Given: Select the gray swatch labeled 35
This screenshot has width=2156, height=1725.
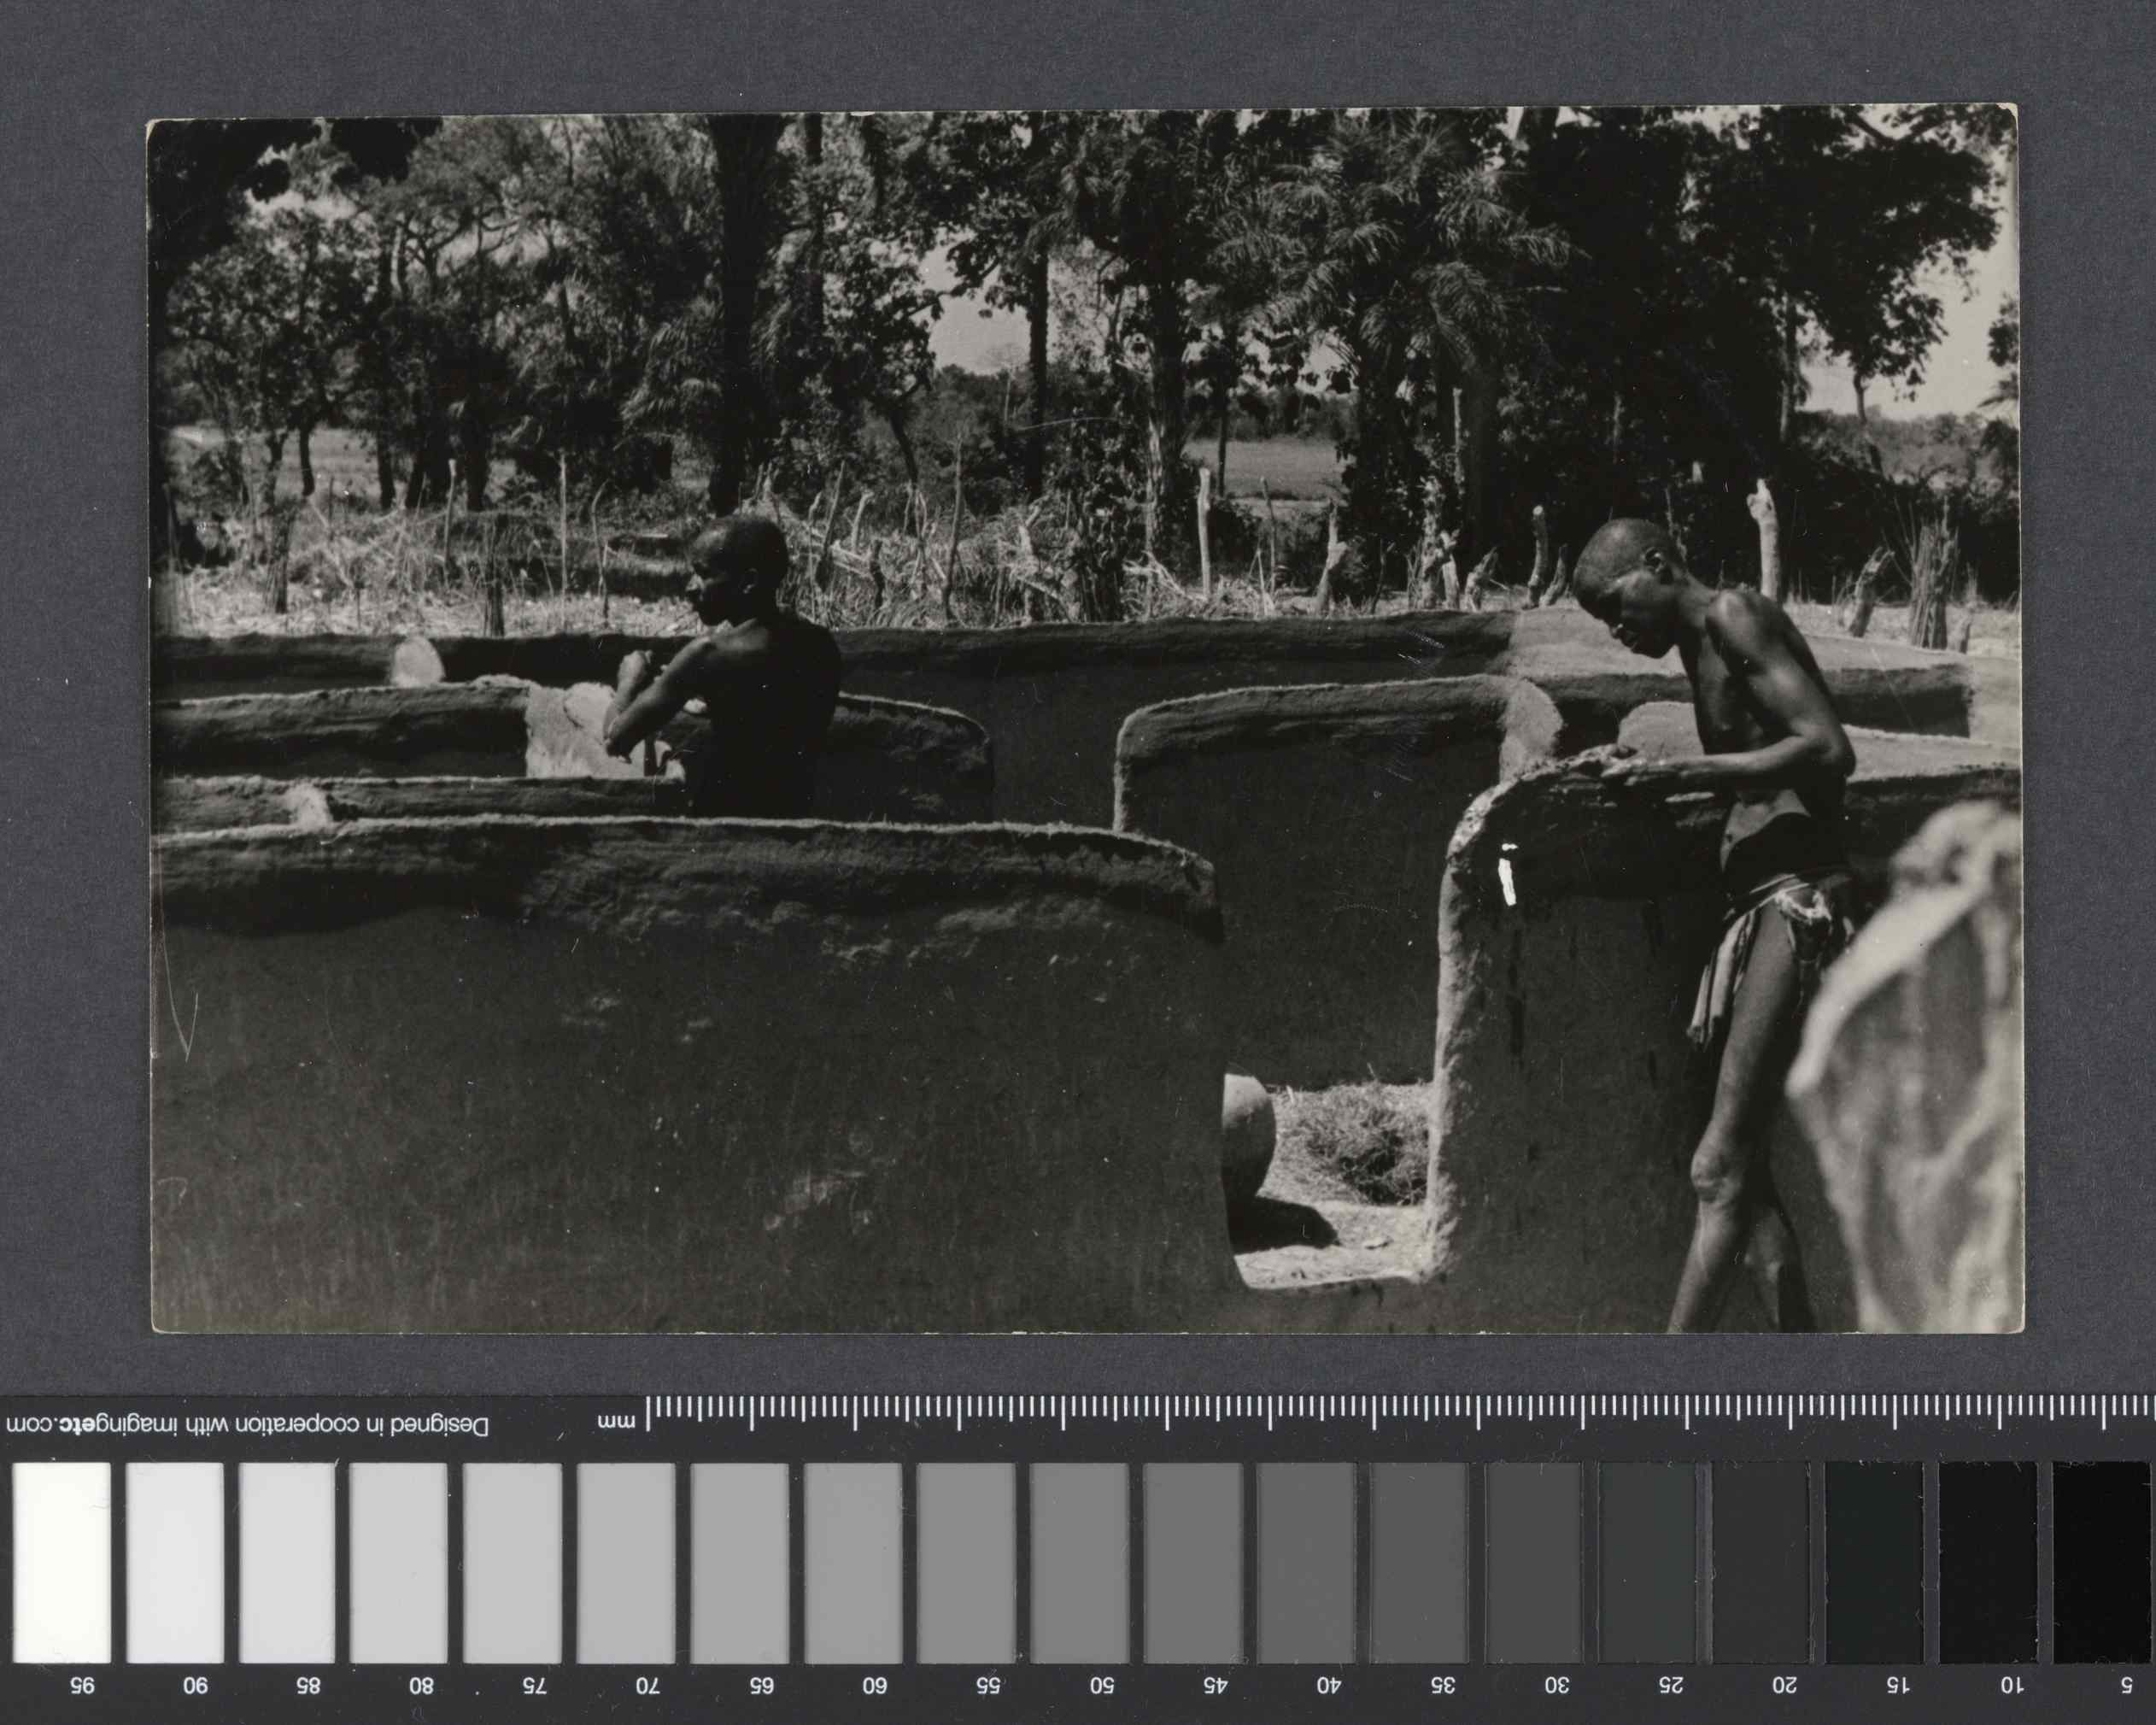Looking at the screenshot, I should 1419,1562.
